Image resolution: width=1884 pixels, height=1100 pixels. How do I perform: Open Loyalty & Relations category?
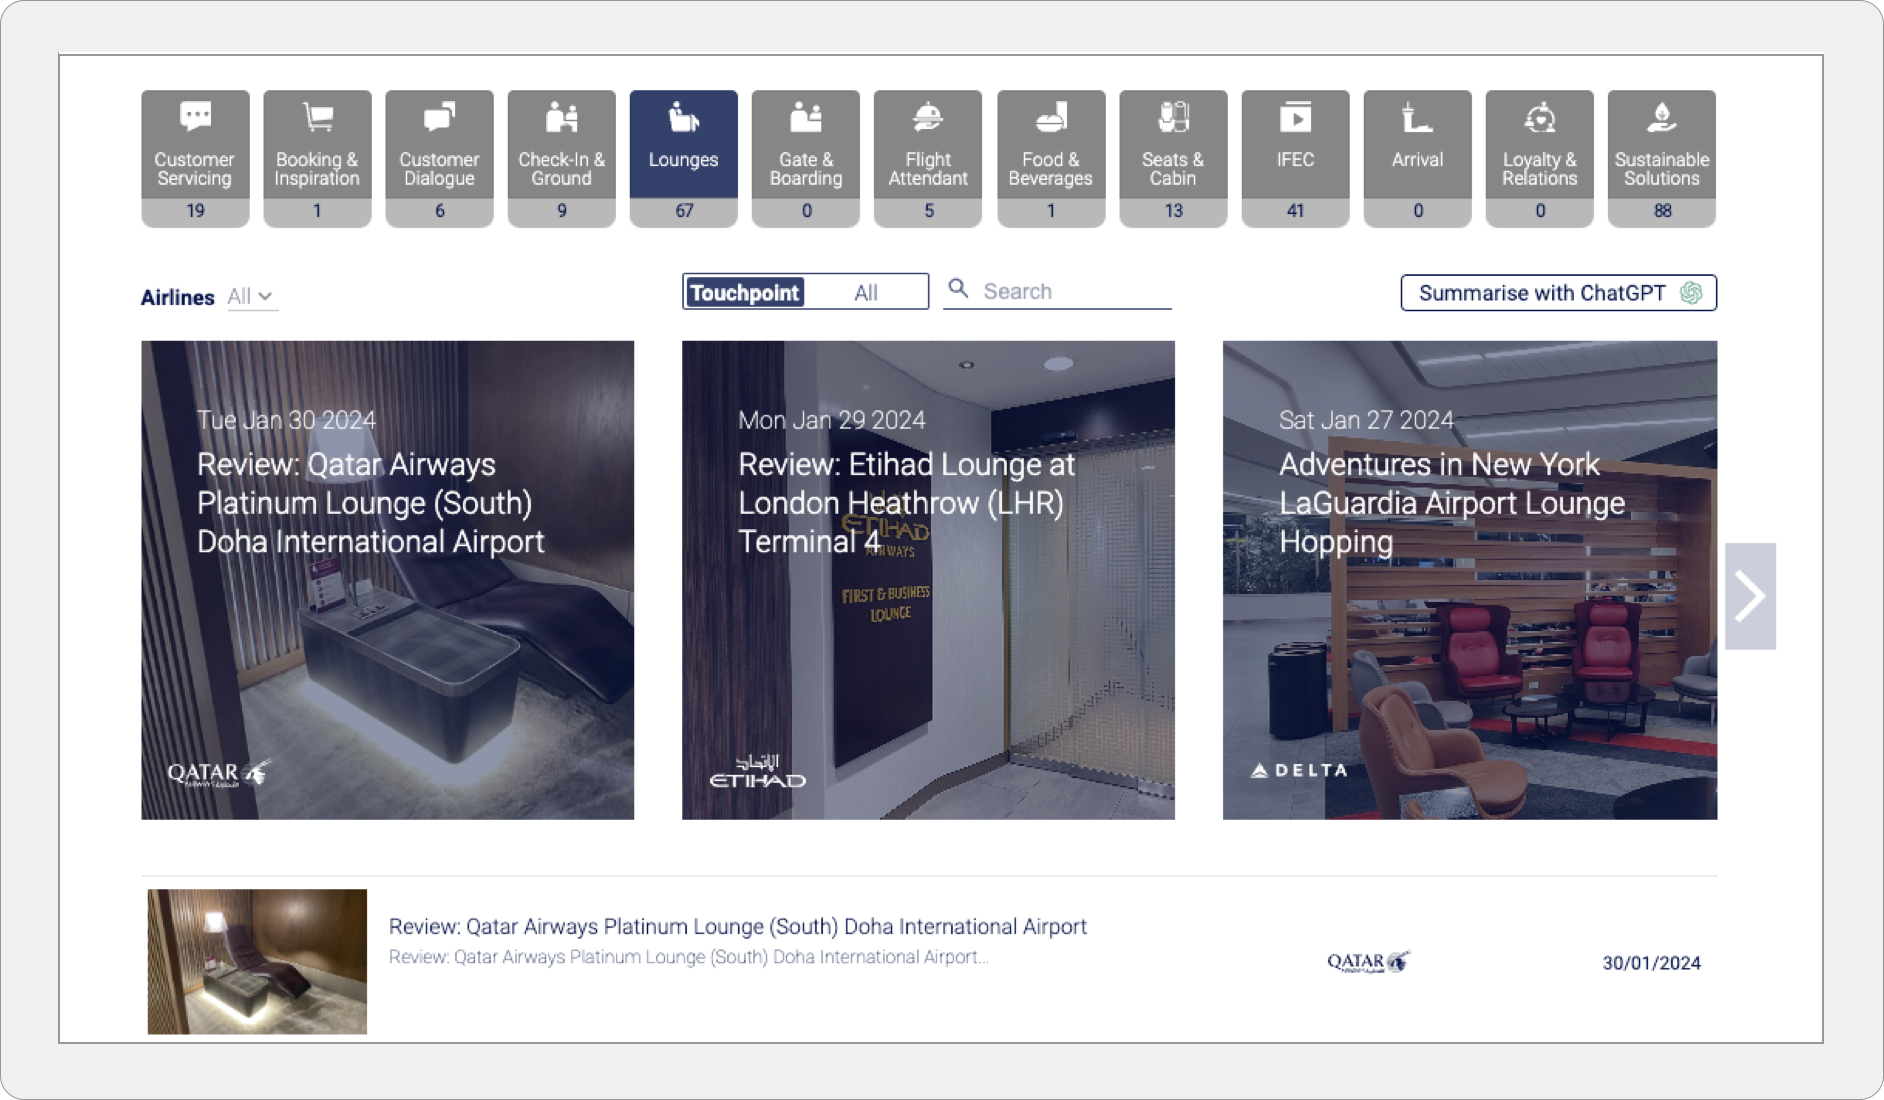pos(1539,158)
